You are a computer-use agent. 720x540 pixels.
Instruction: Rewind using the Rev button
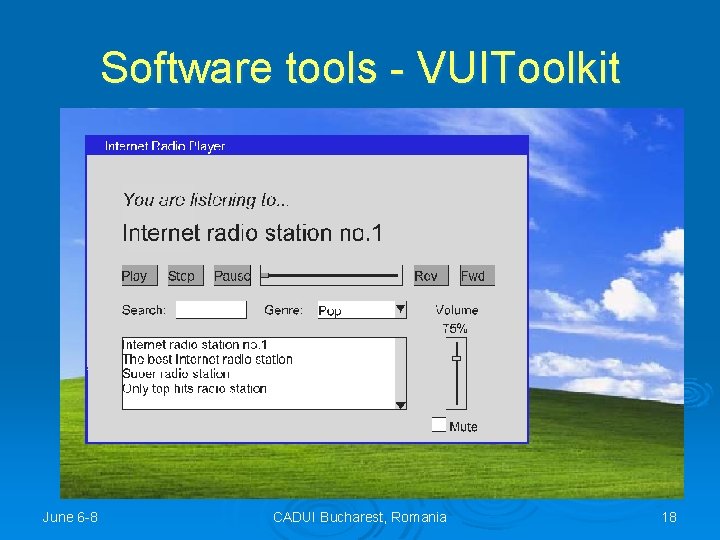[x=431, y=276]
